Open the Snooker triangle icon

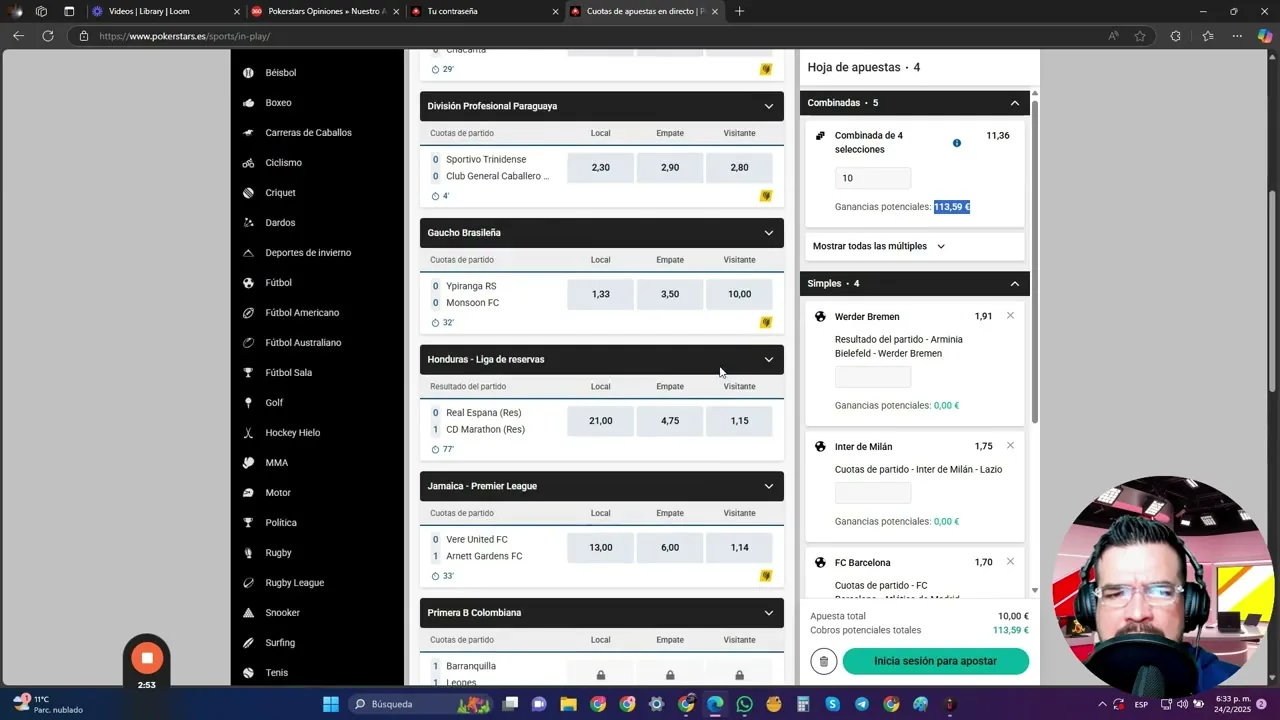pyautogui.click(x=248, y=613)
